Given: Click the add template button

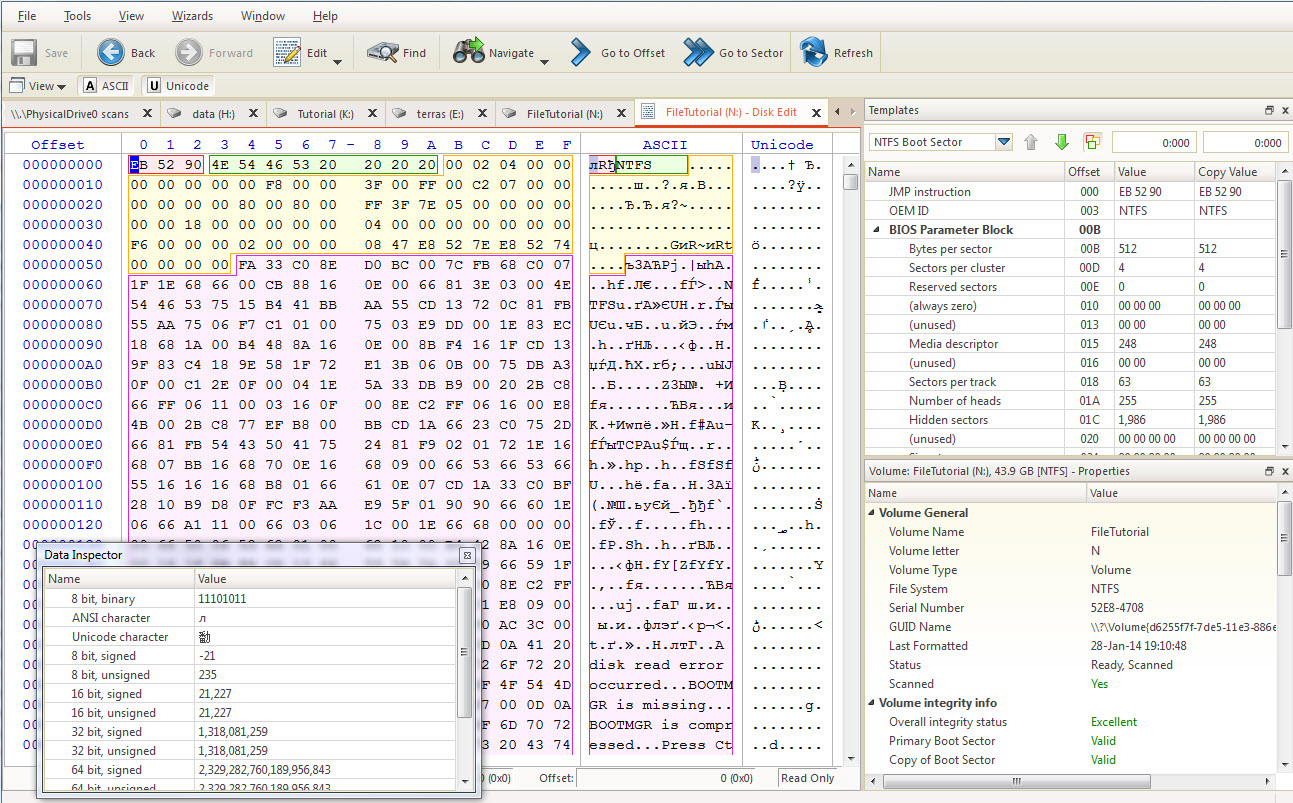Looking at the screenshot, I should coord(1092,141).
